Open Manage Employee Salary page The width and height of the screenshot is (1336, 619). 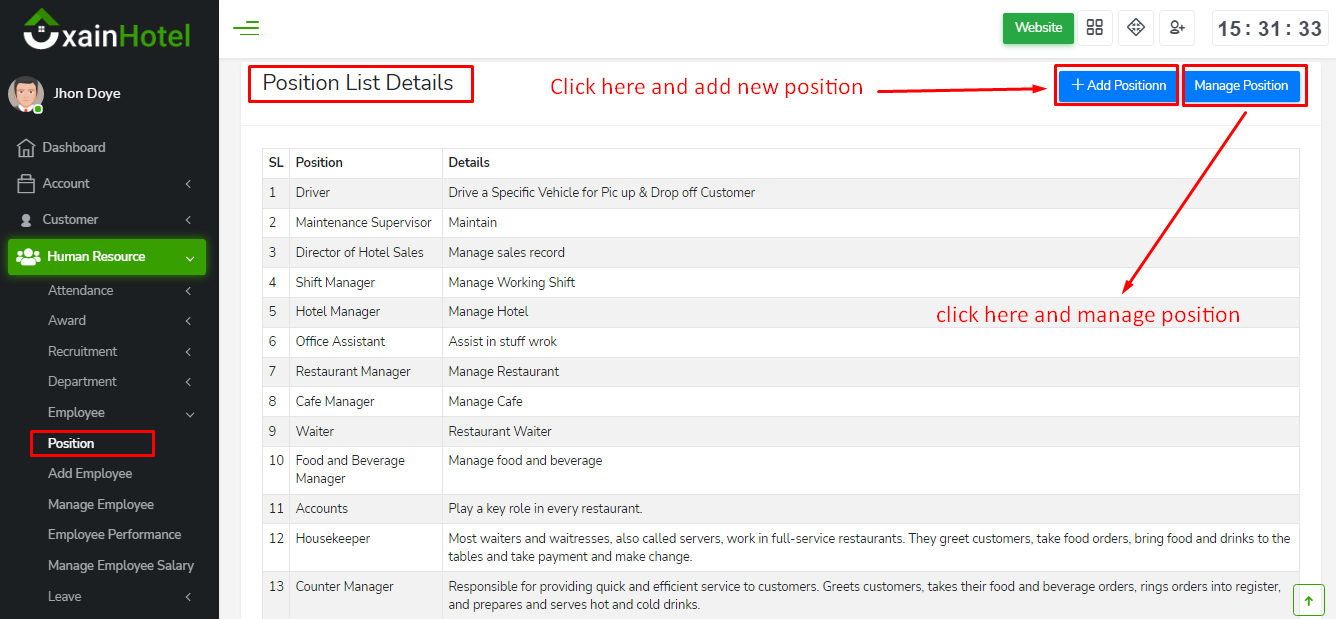121,566
